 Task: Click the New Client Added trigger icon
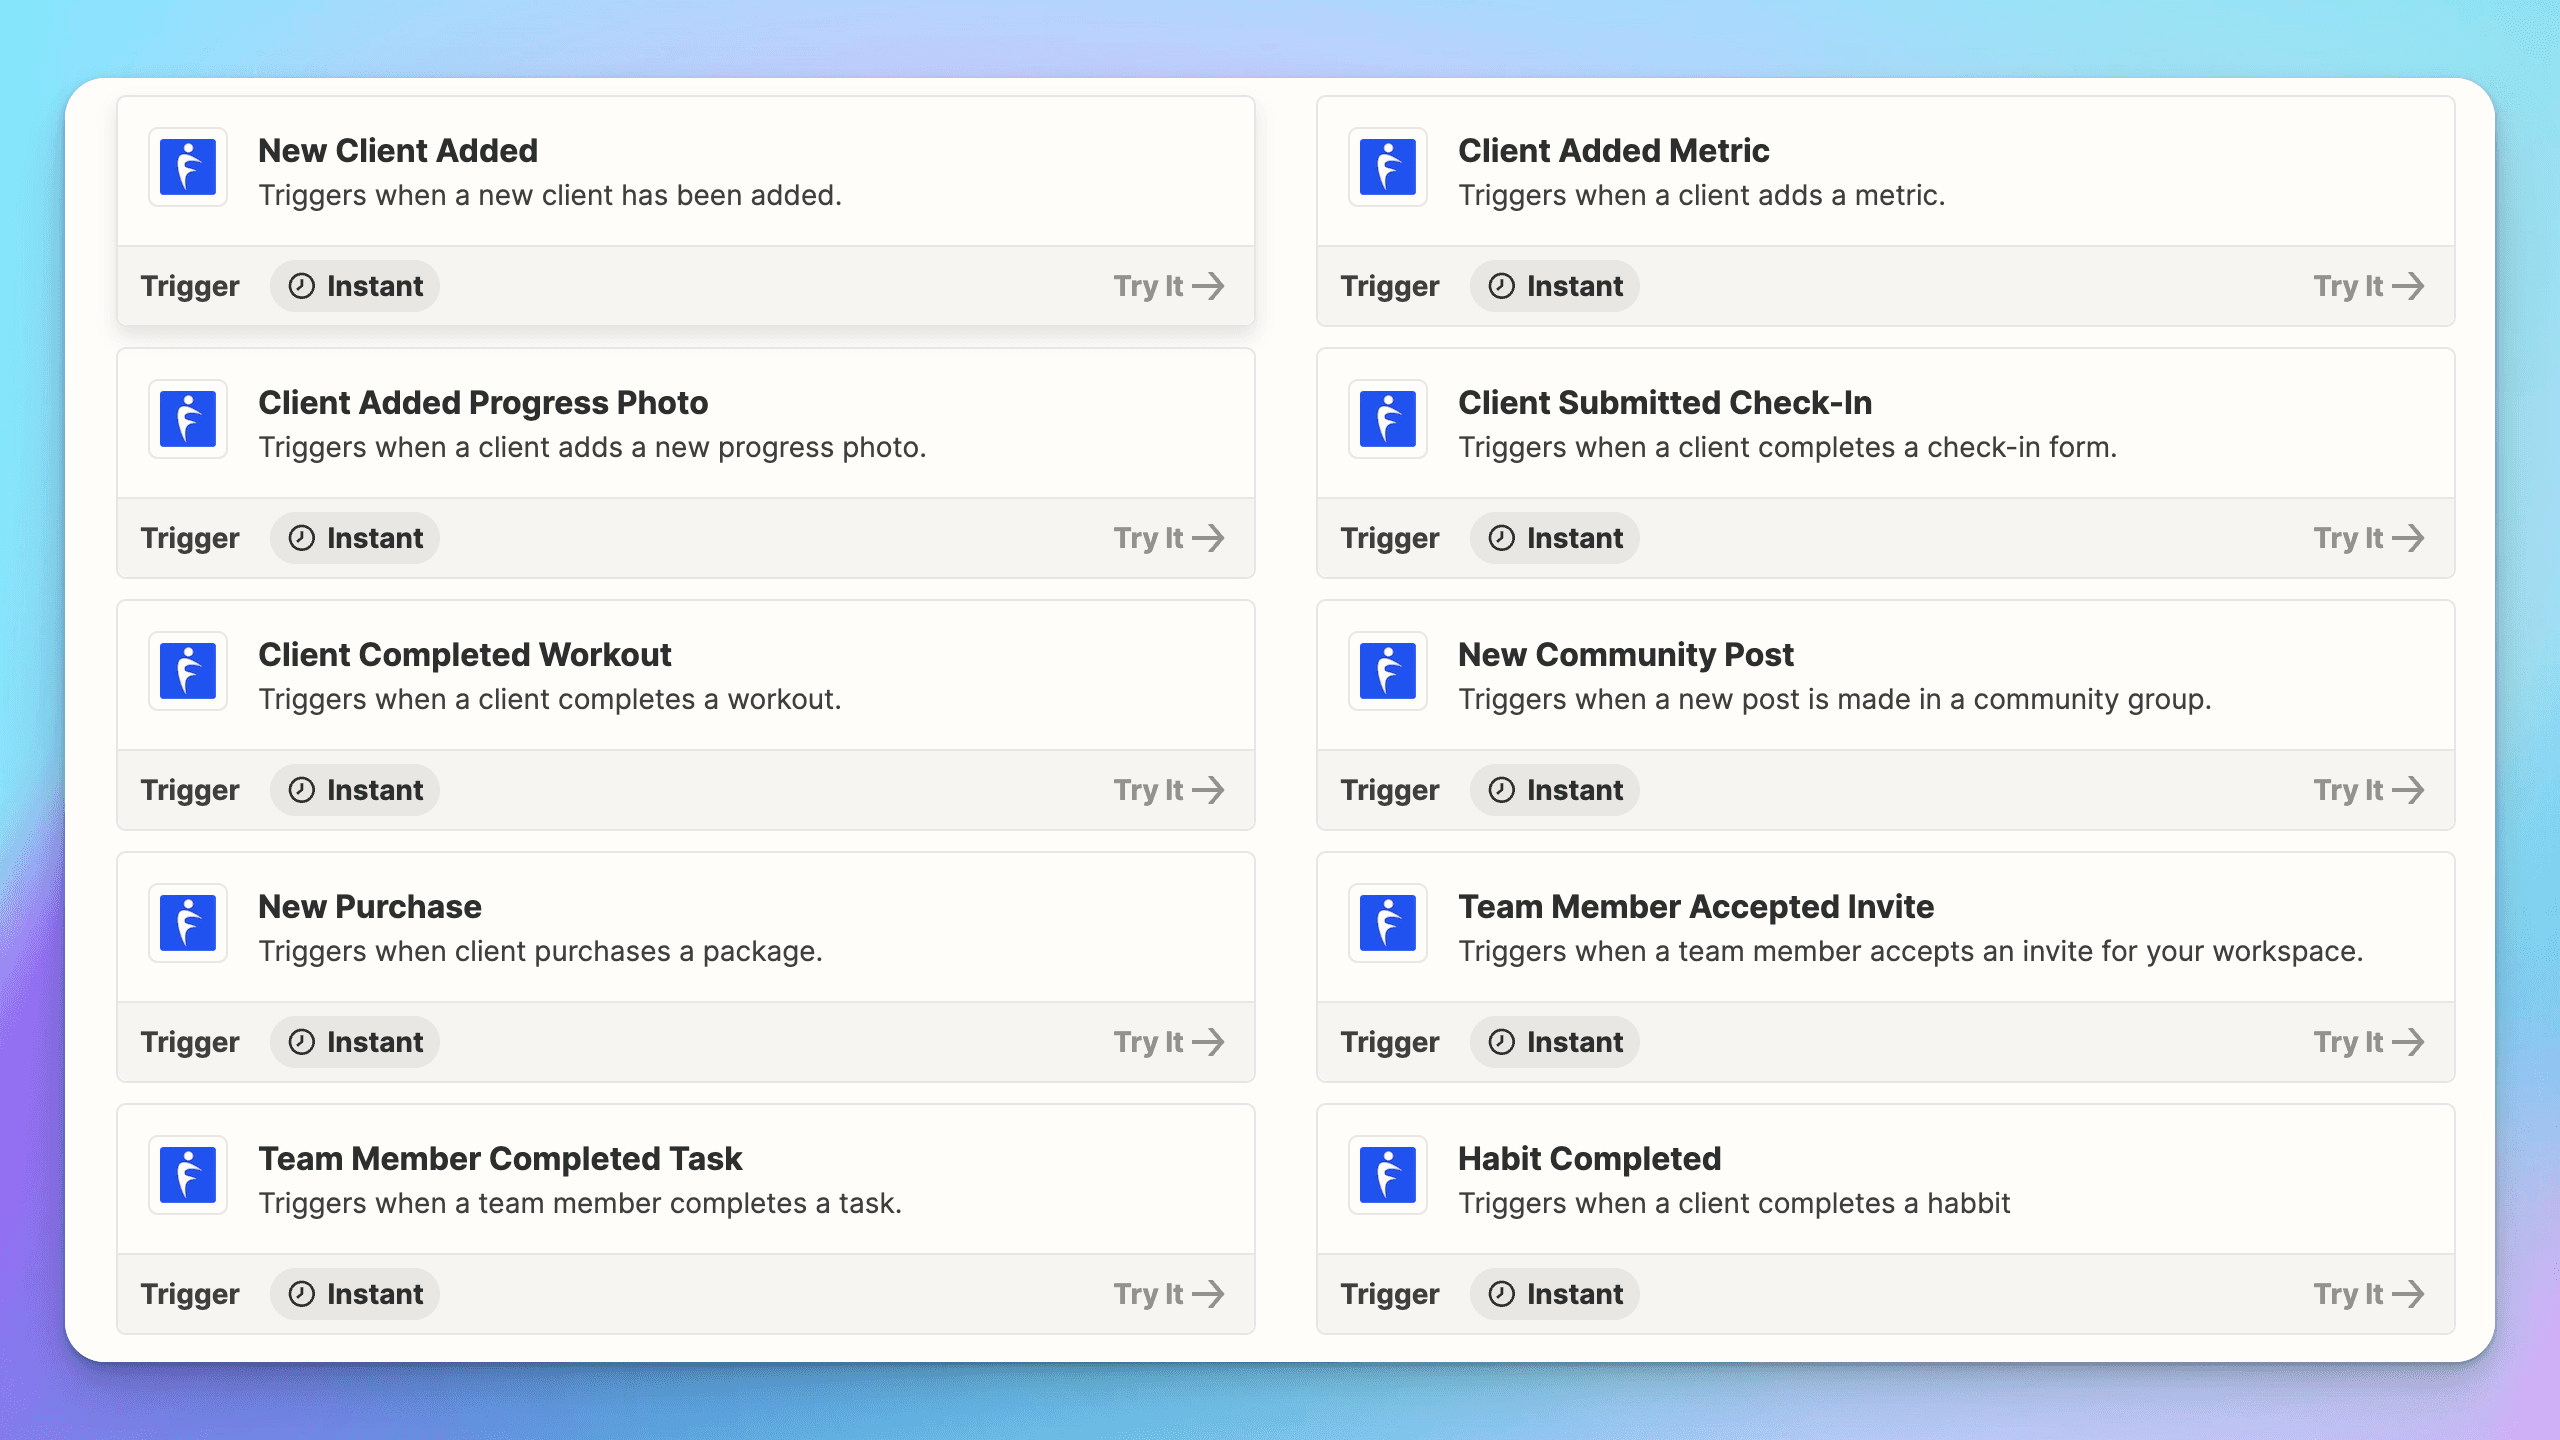point(188,169)
